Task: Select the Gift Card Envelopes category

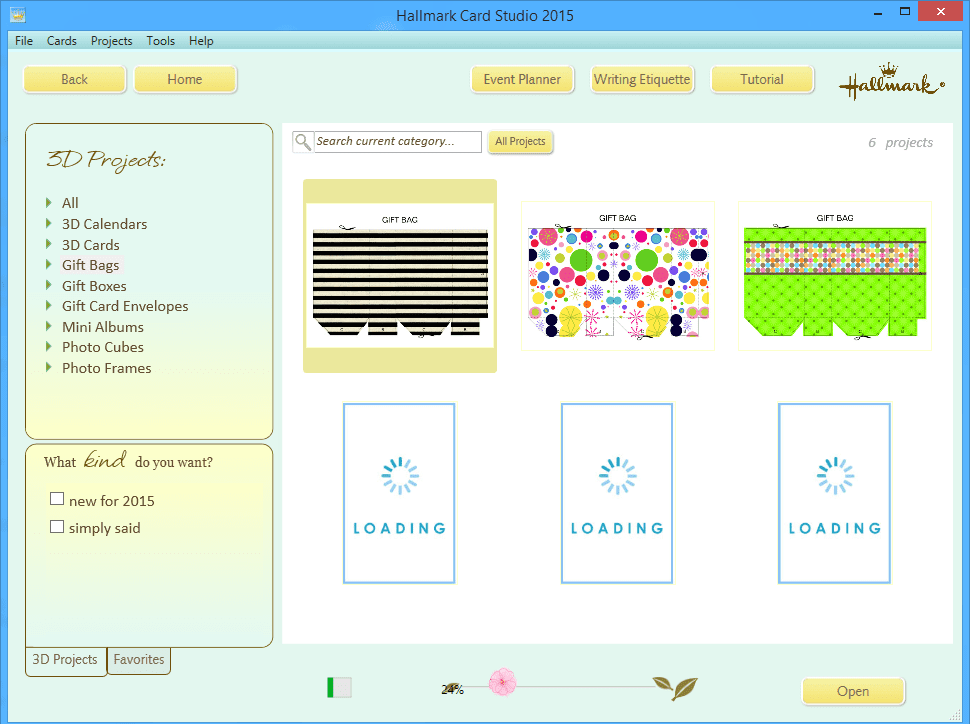Action: click(125, 306)
